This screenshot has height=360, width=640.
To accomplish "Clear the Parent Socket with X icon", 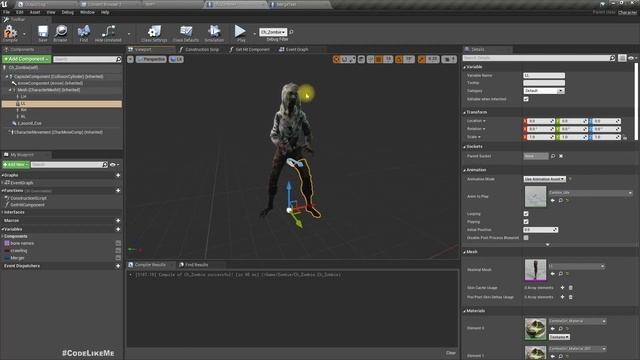I will (561, 156).
